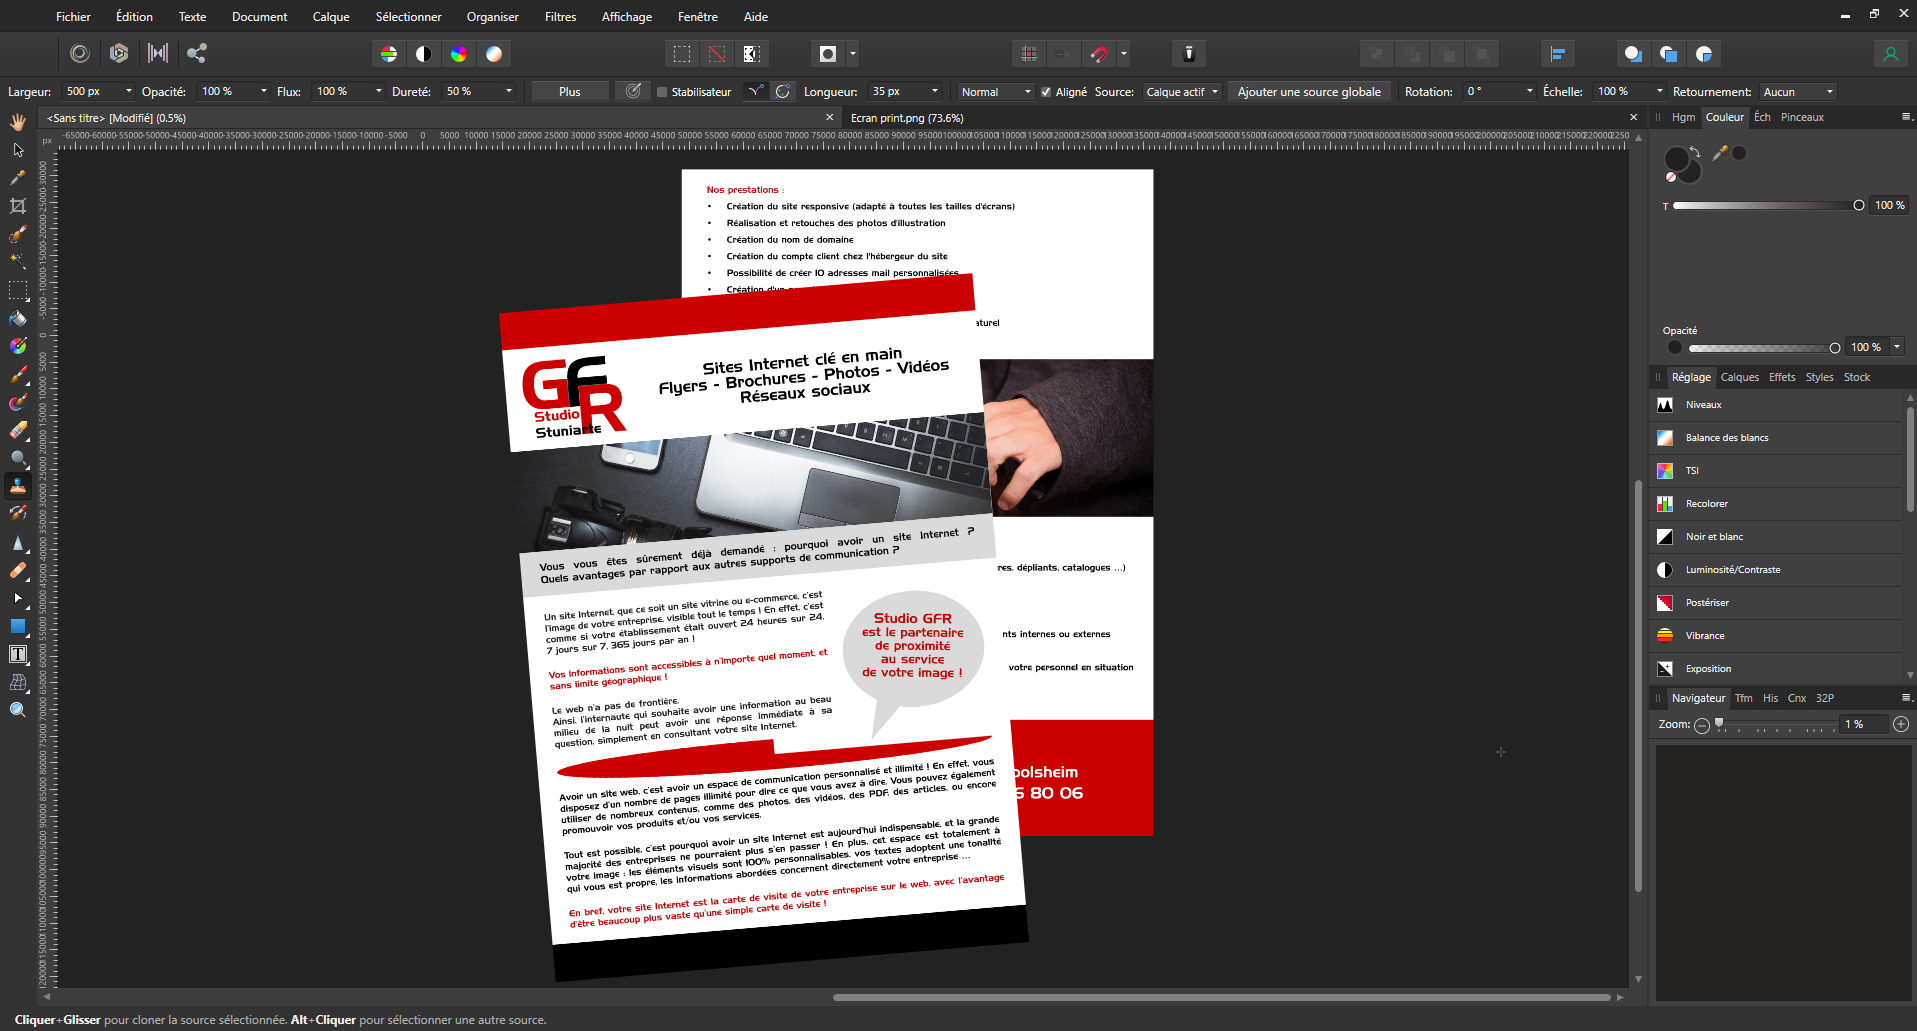Screen dimensions: 1917x1031
Task: Apply Auto White Balance icon
Action: [494, 54]
